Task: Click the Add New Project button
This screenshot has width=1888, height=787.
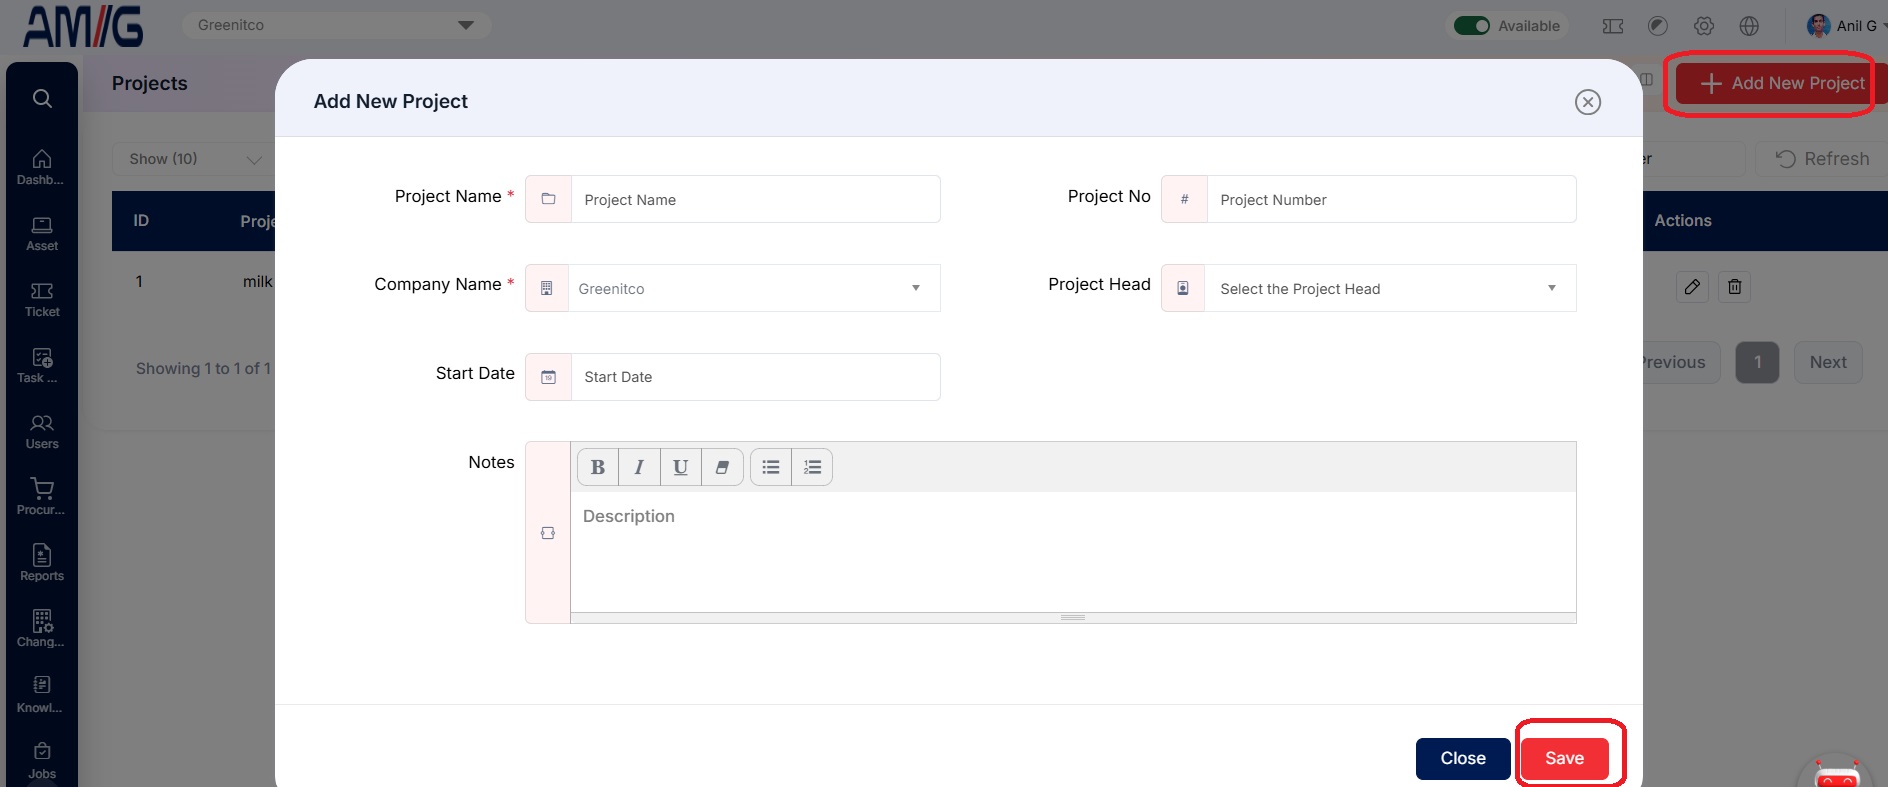Action: coord(1781,83)
